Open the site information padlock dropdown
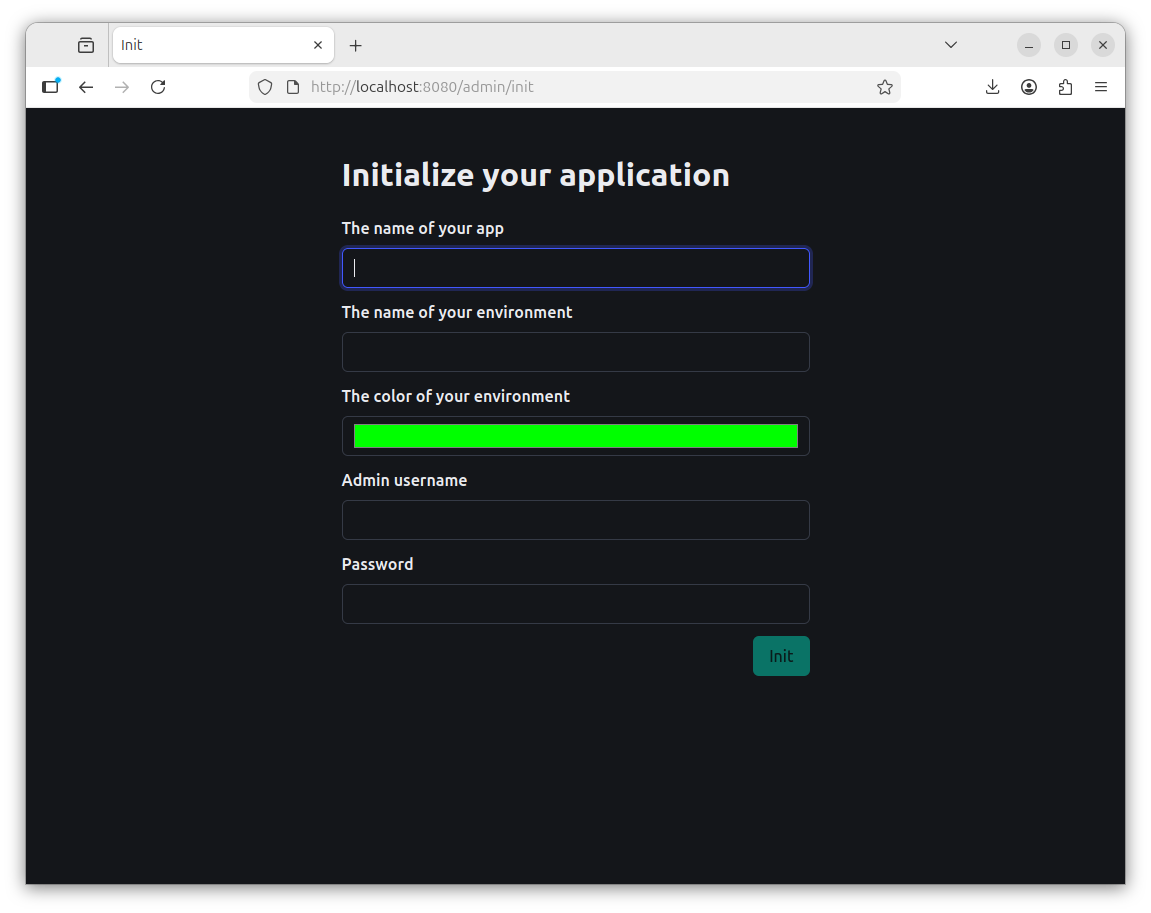The image size is (1151, 913). click(x=291, y=87)
